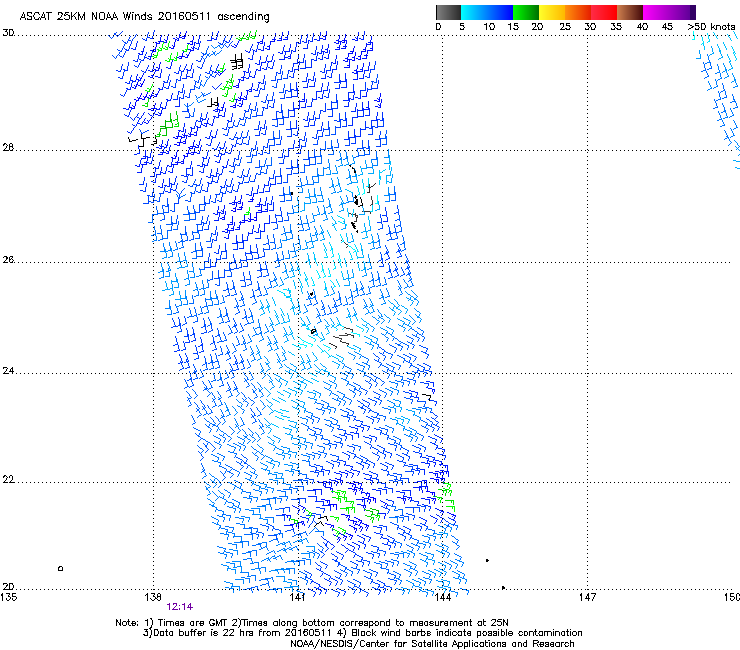Click the latitude axis label '28'
The image size is (740, 650).
tap(8, 147)
